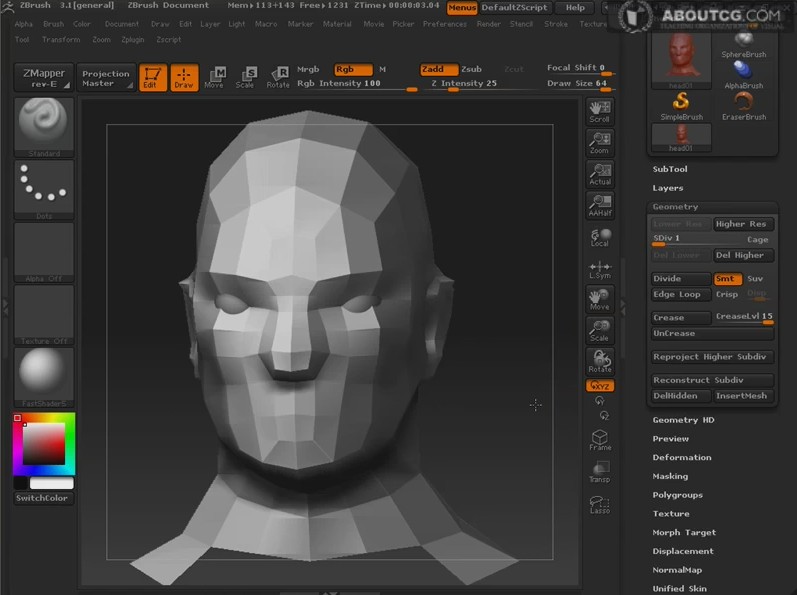Click the AAHalf icon

(600, 205)
